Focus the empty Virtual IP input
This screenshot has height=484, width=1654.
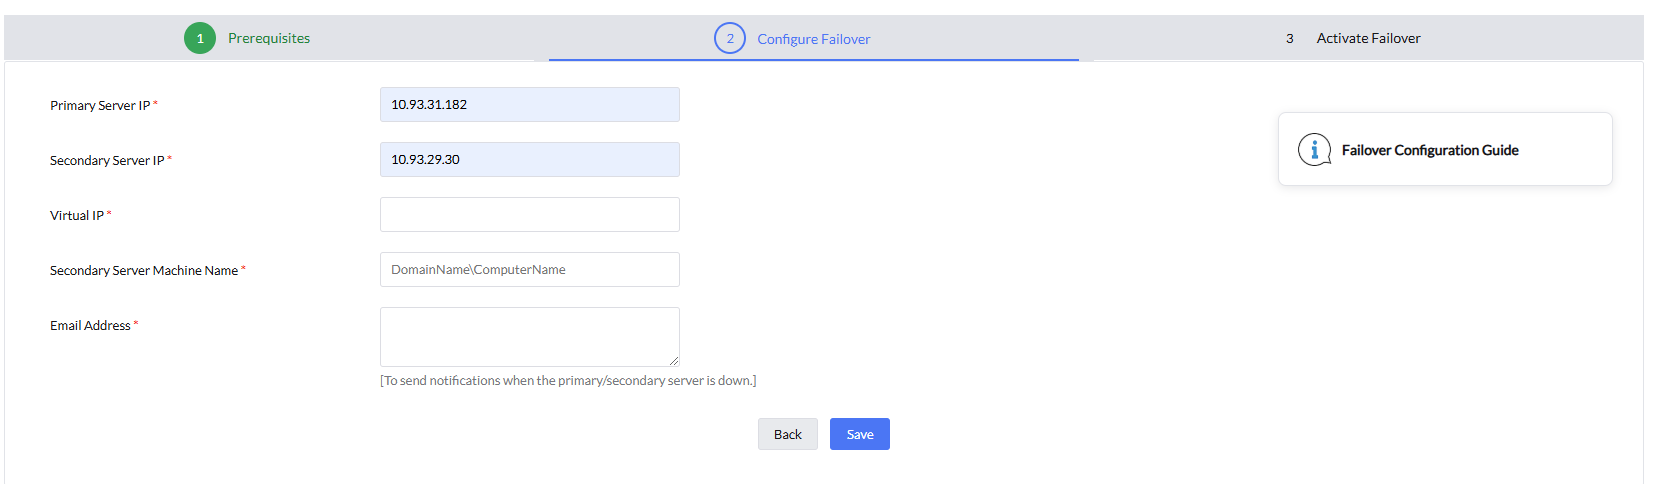(530, 215)
